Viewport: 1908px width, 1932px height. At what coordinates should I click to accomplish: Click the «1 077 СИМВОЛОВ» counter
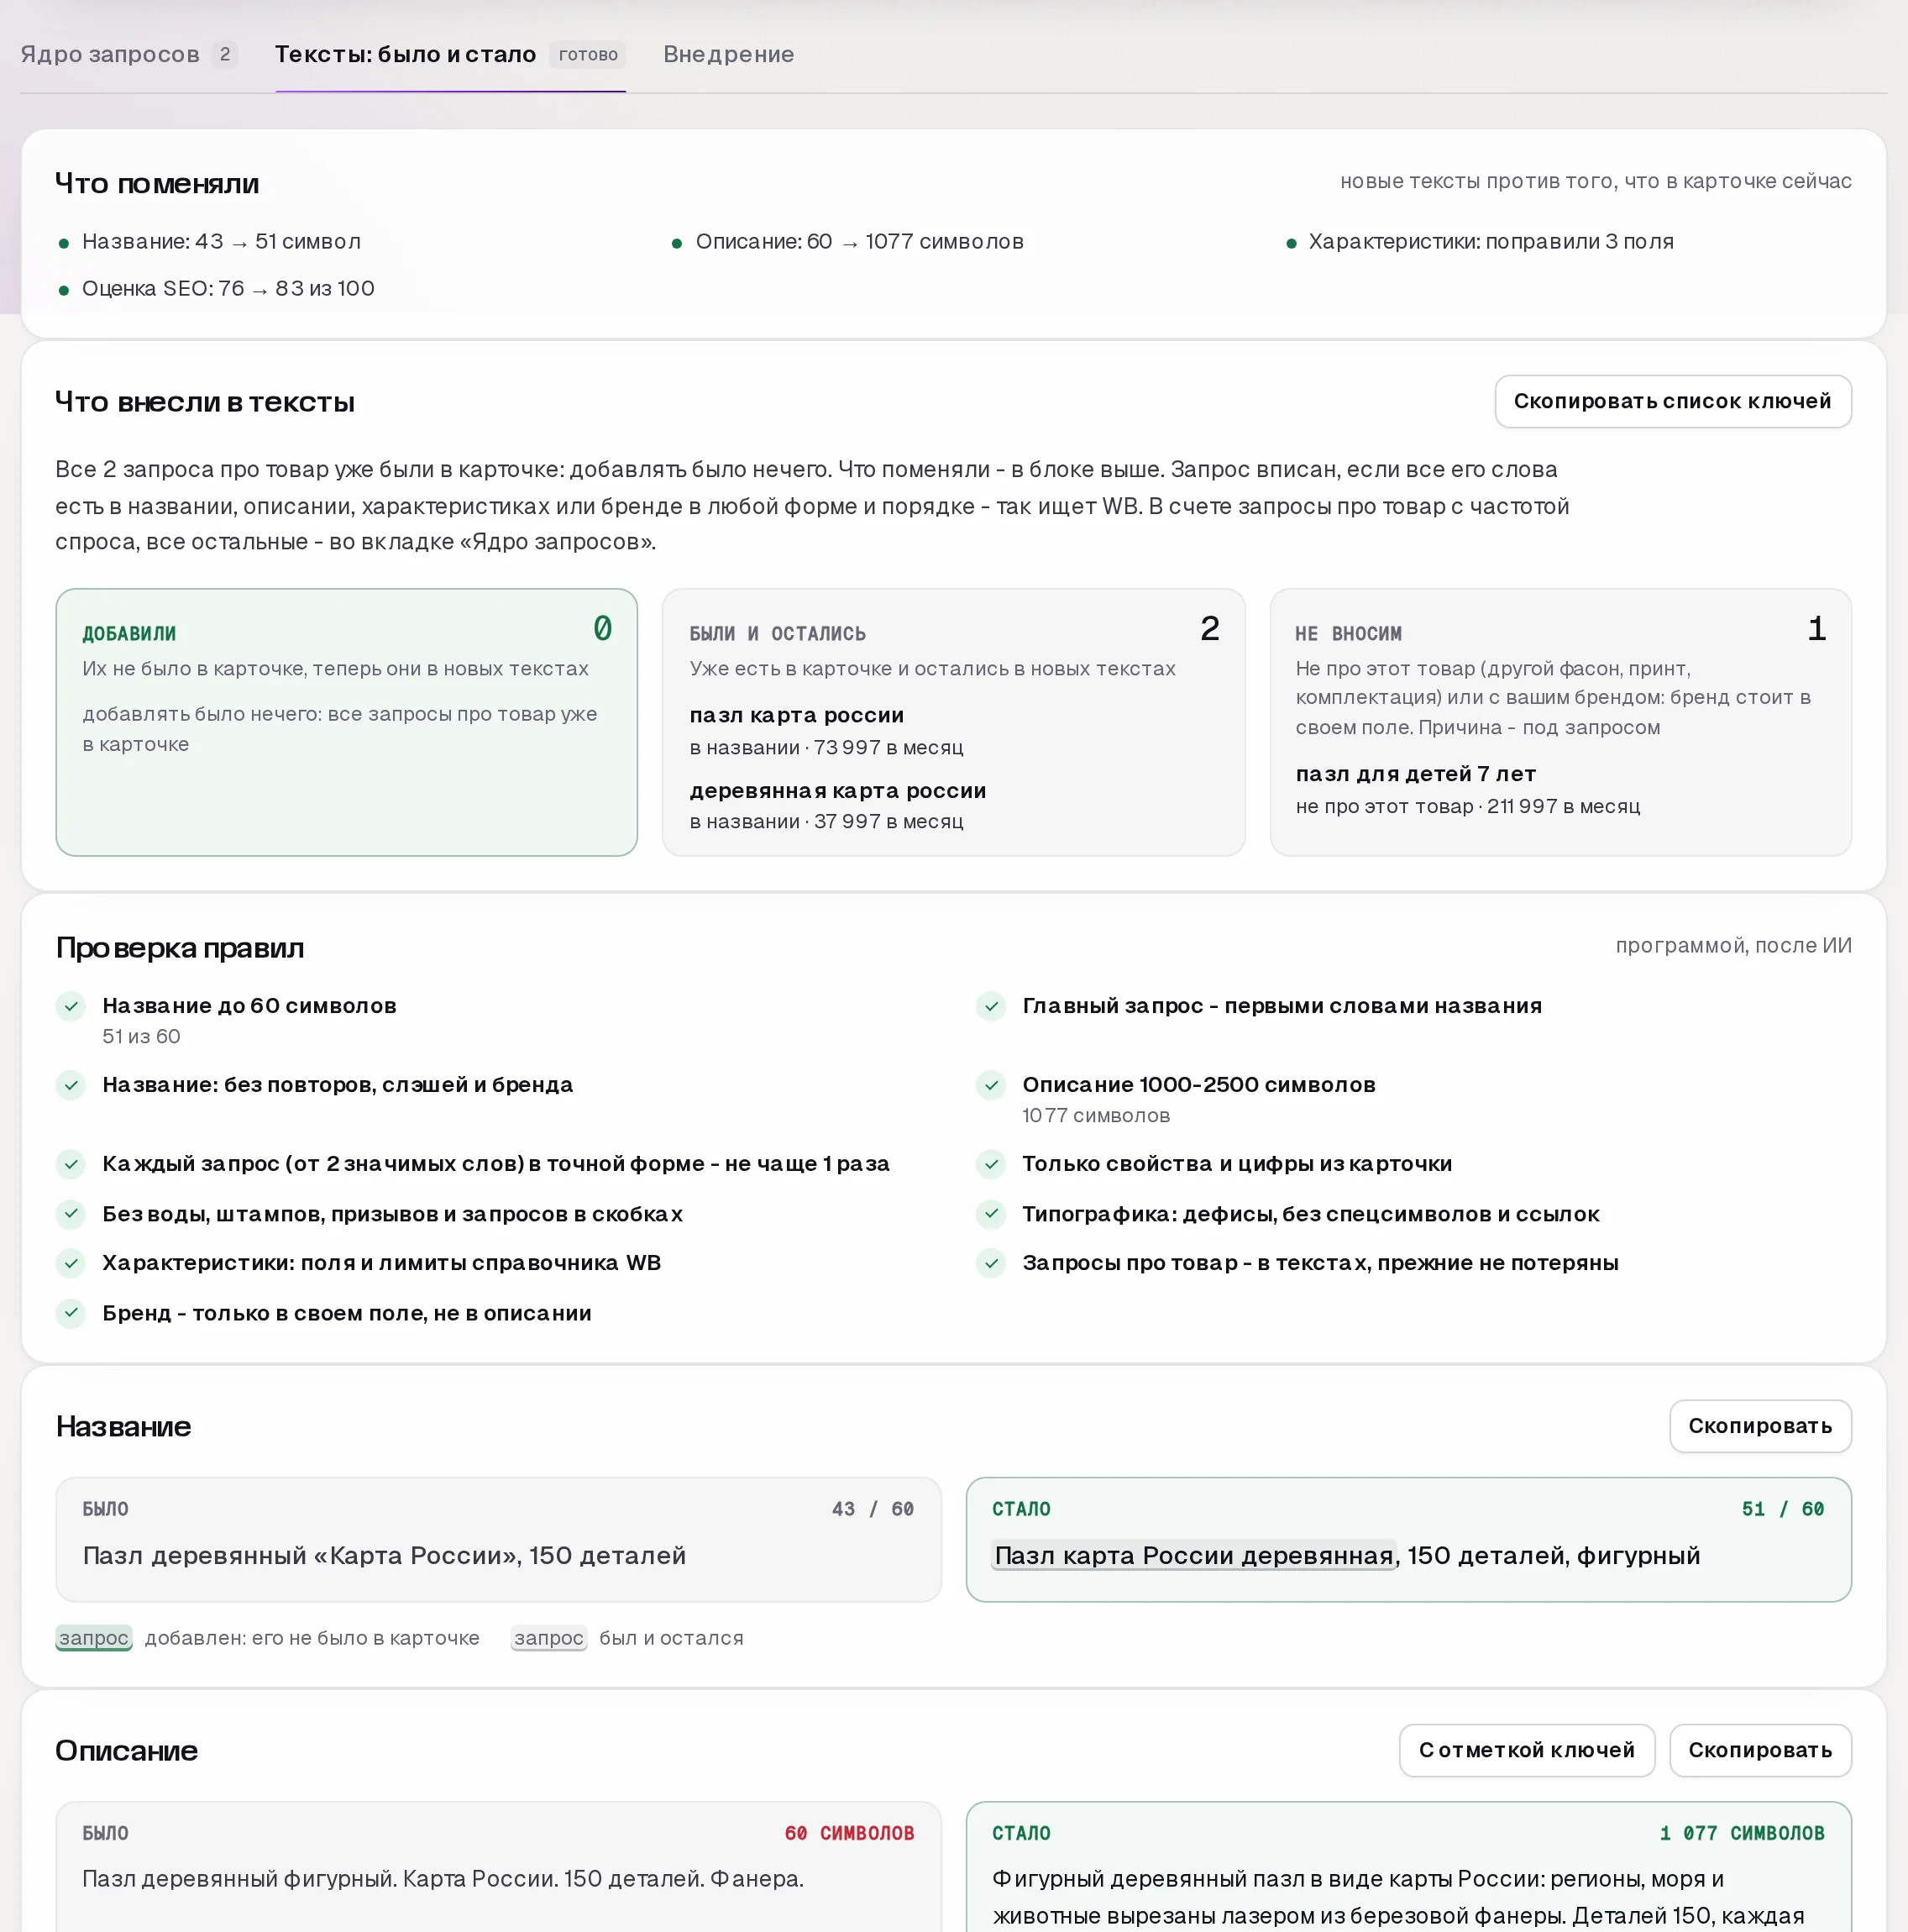click(x=1742, y=1833)
